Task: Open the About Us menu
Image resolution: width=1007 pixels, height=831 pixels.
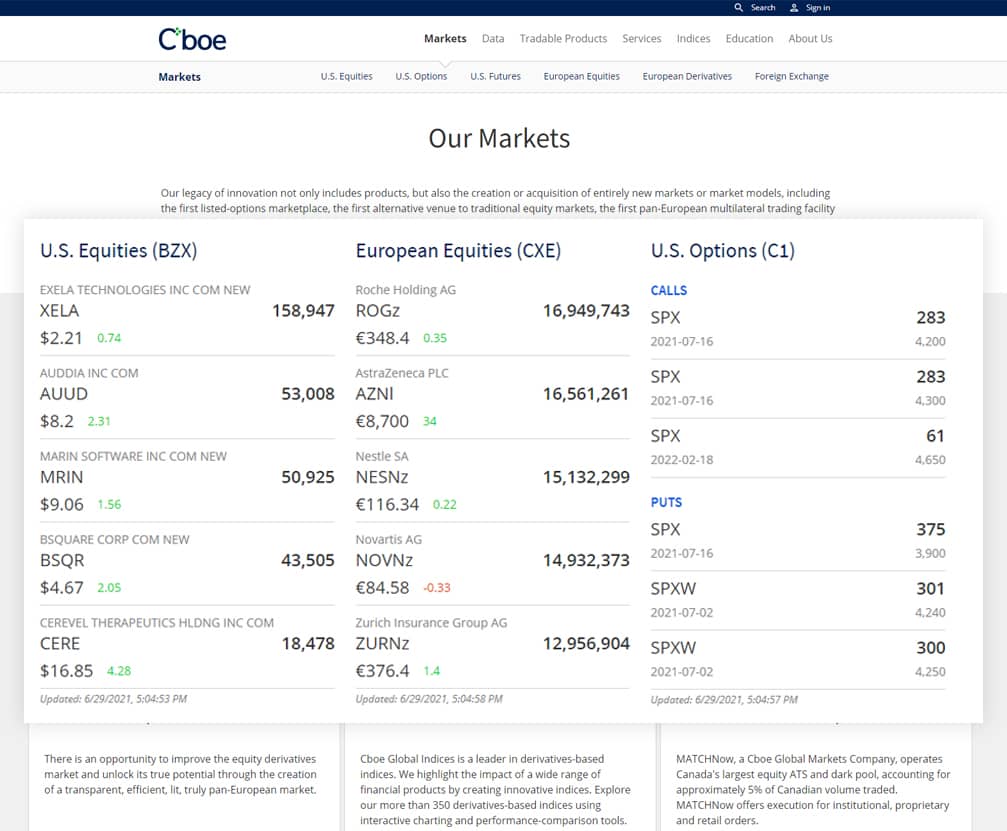Action: click(810, 39)
